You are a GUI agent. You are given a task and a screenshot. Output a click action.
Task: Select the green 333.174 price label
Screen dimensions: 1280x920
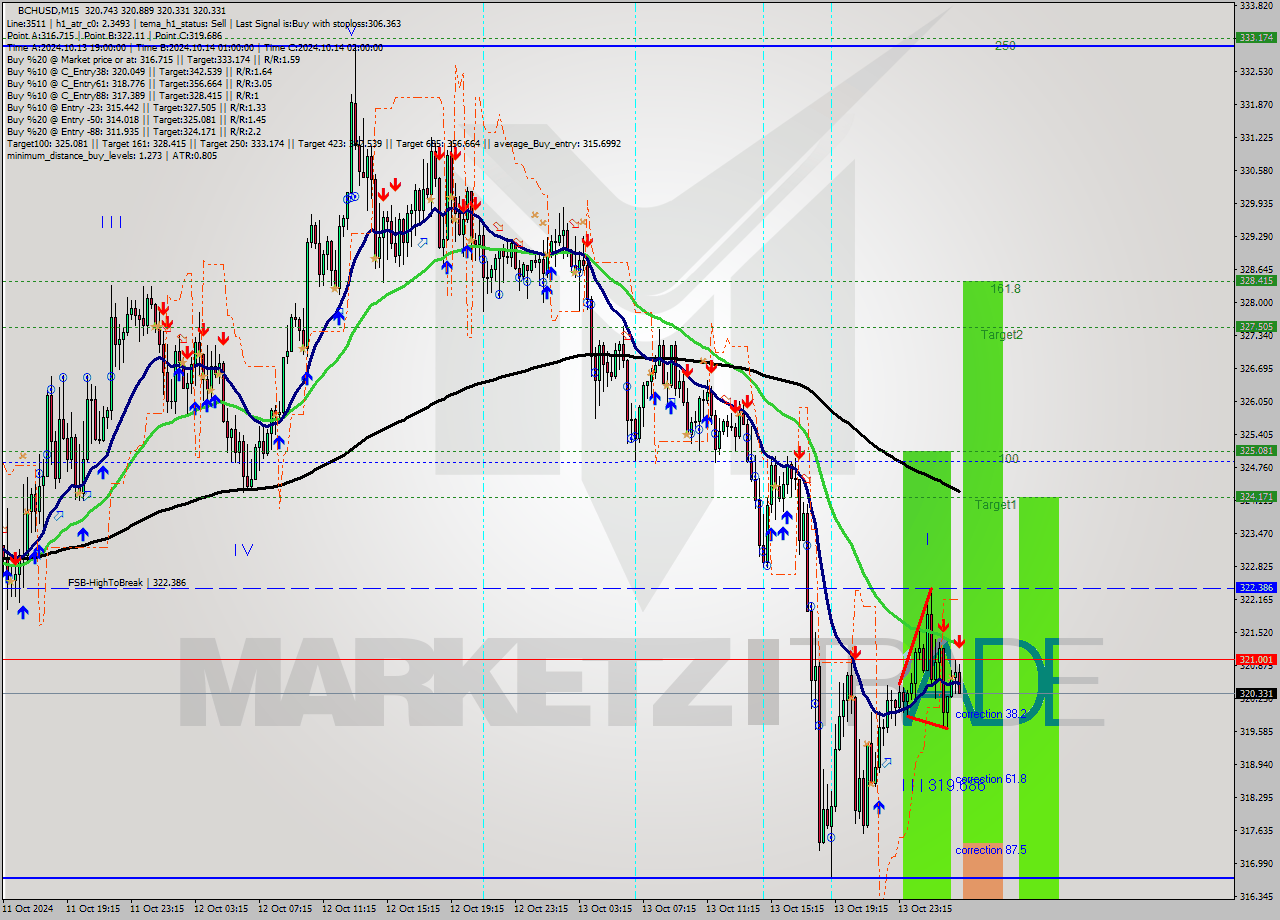tap(1256, 37)
